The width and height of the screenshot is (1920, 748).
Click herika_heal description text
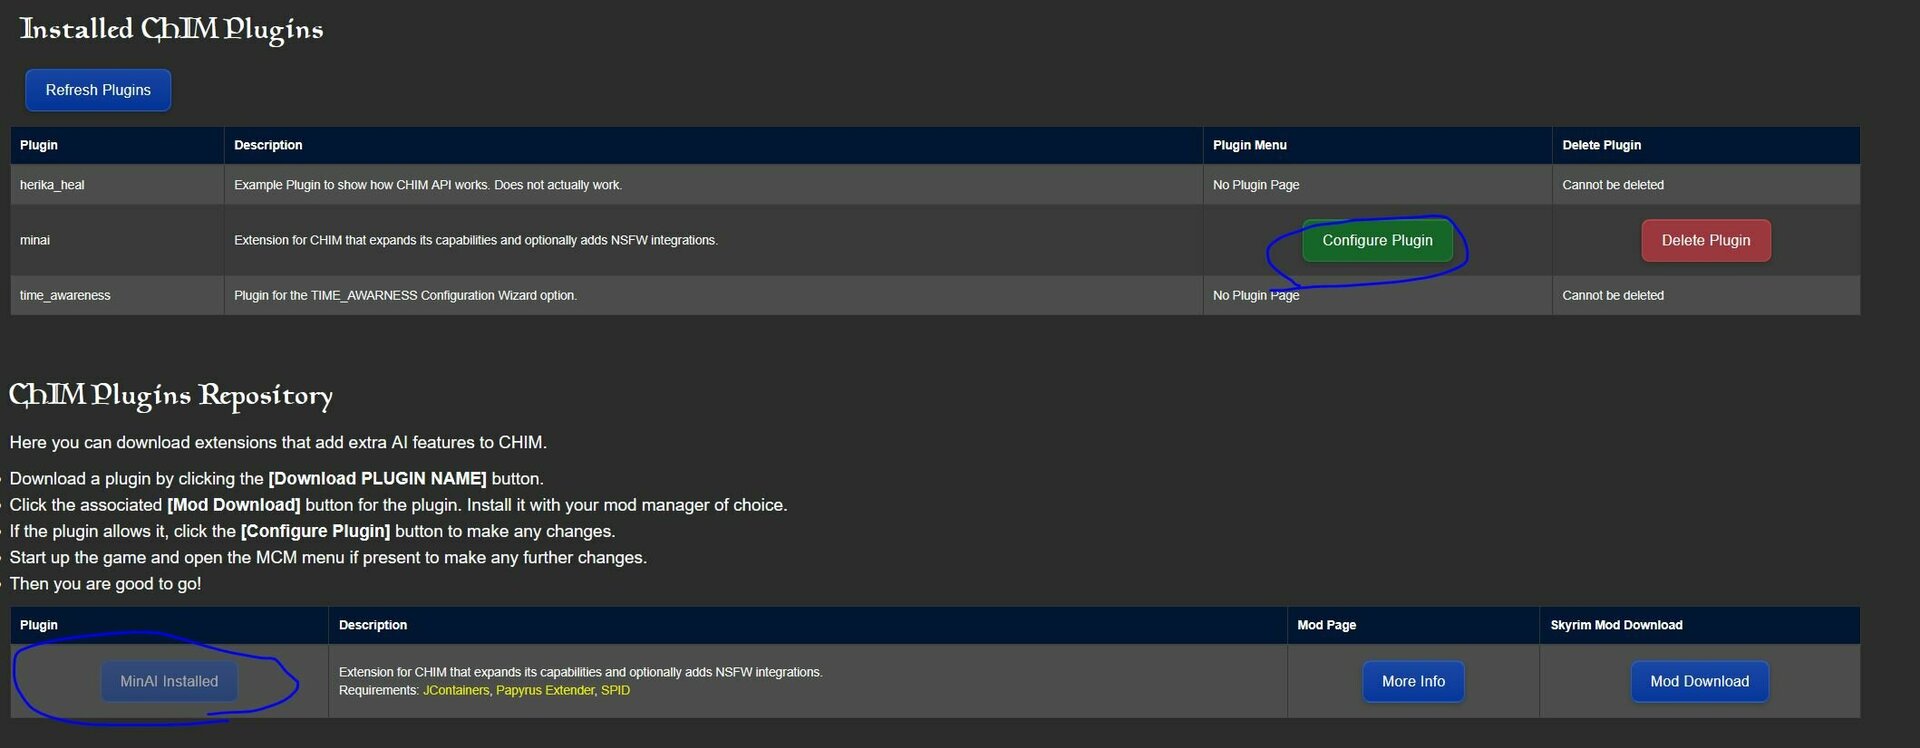[x=428, y=185]
